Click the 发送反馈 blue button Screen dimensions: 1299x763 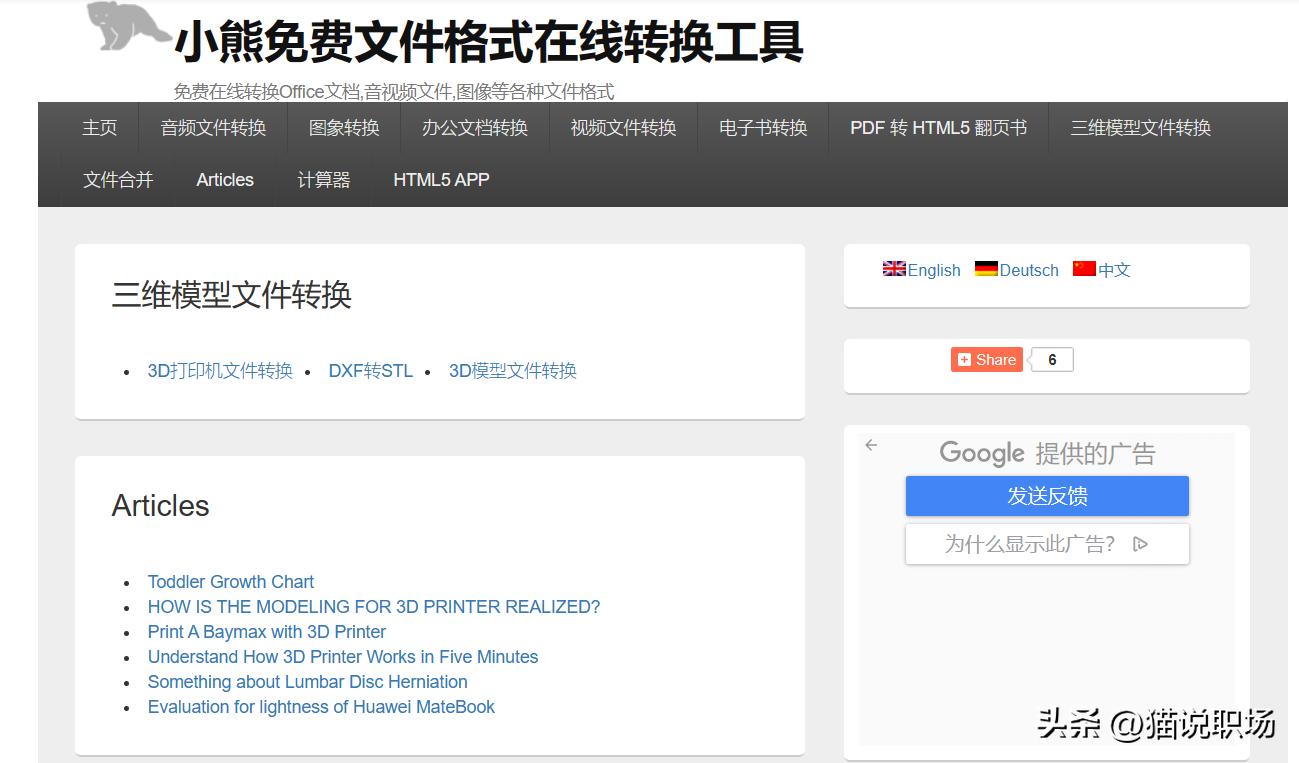pos(1046,495)
